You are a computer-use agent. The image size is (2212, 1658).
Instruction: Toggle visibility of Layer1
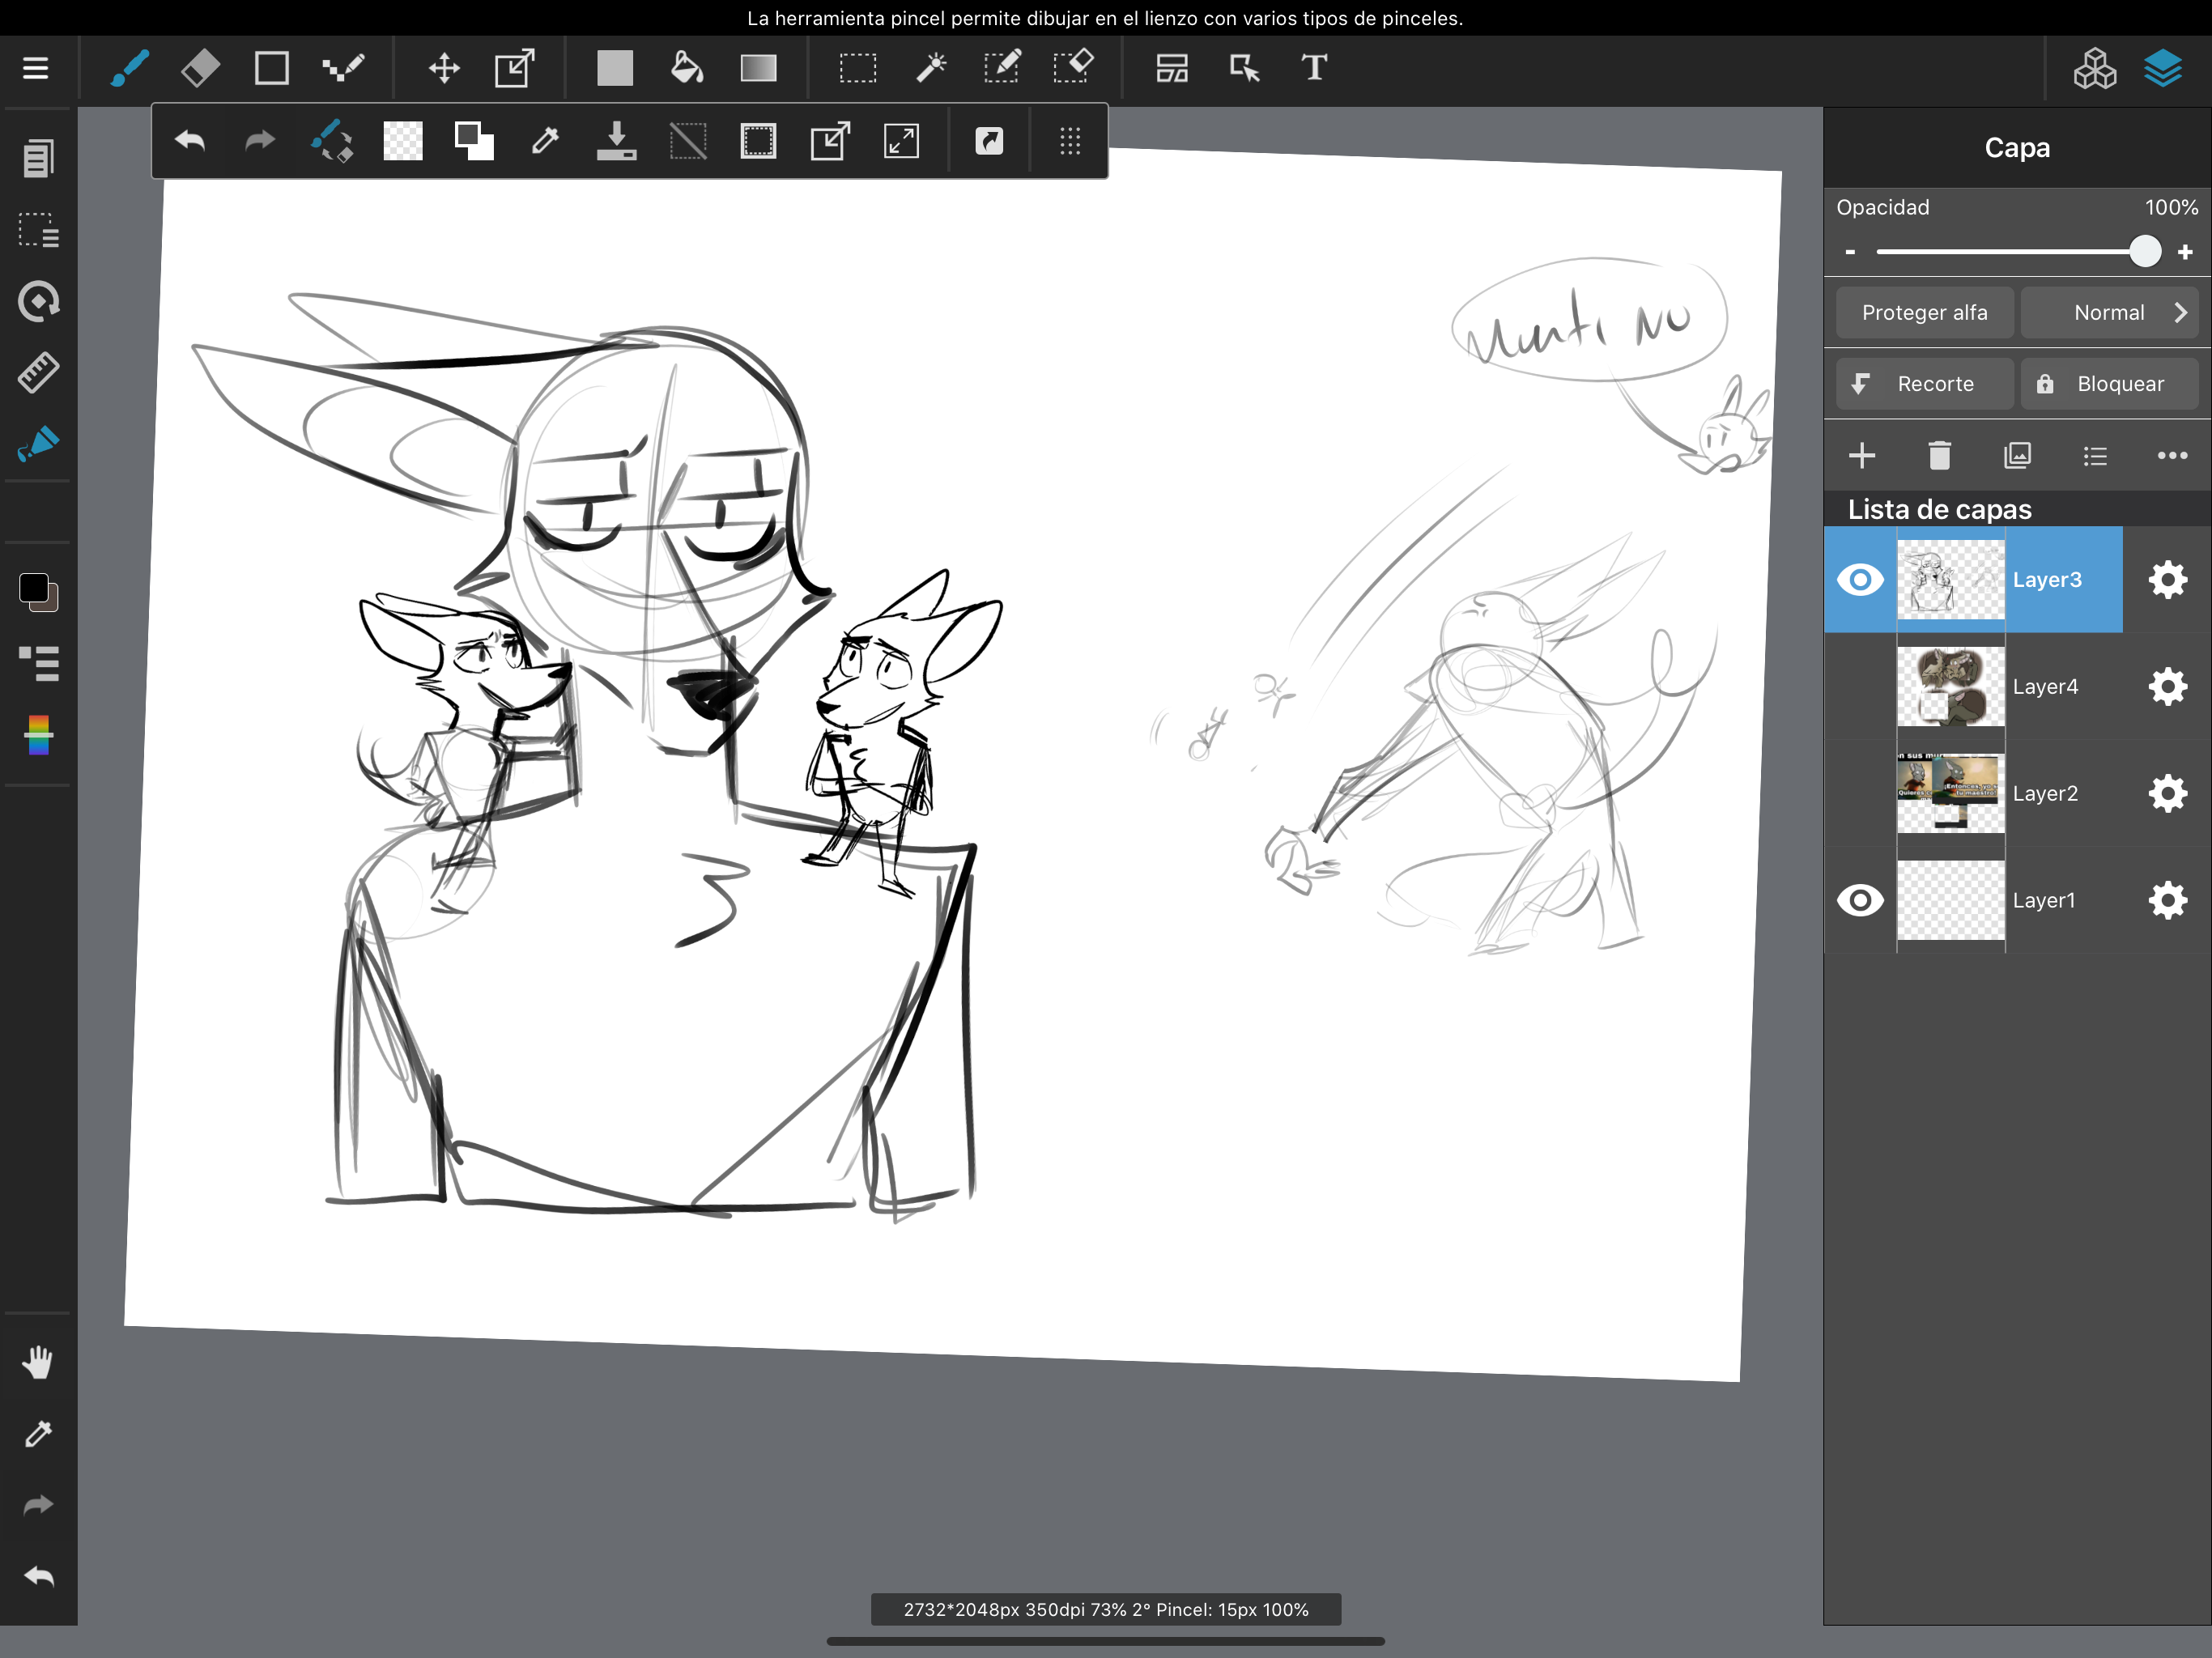1860,900
